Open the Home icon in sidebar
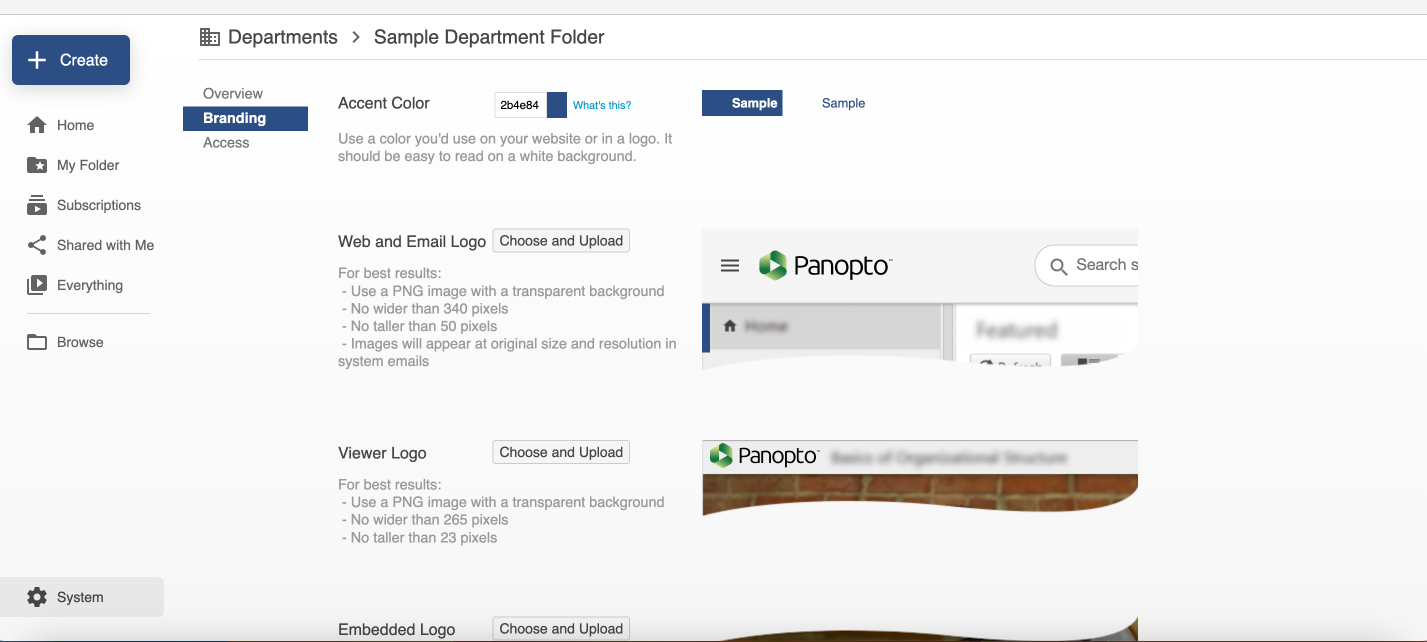Image resolution: width=1427 pixels, height=642 pixels. 37,125
